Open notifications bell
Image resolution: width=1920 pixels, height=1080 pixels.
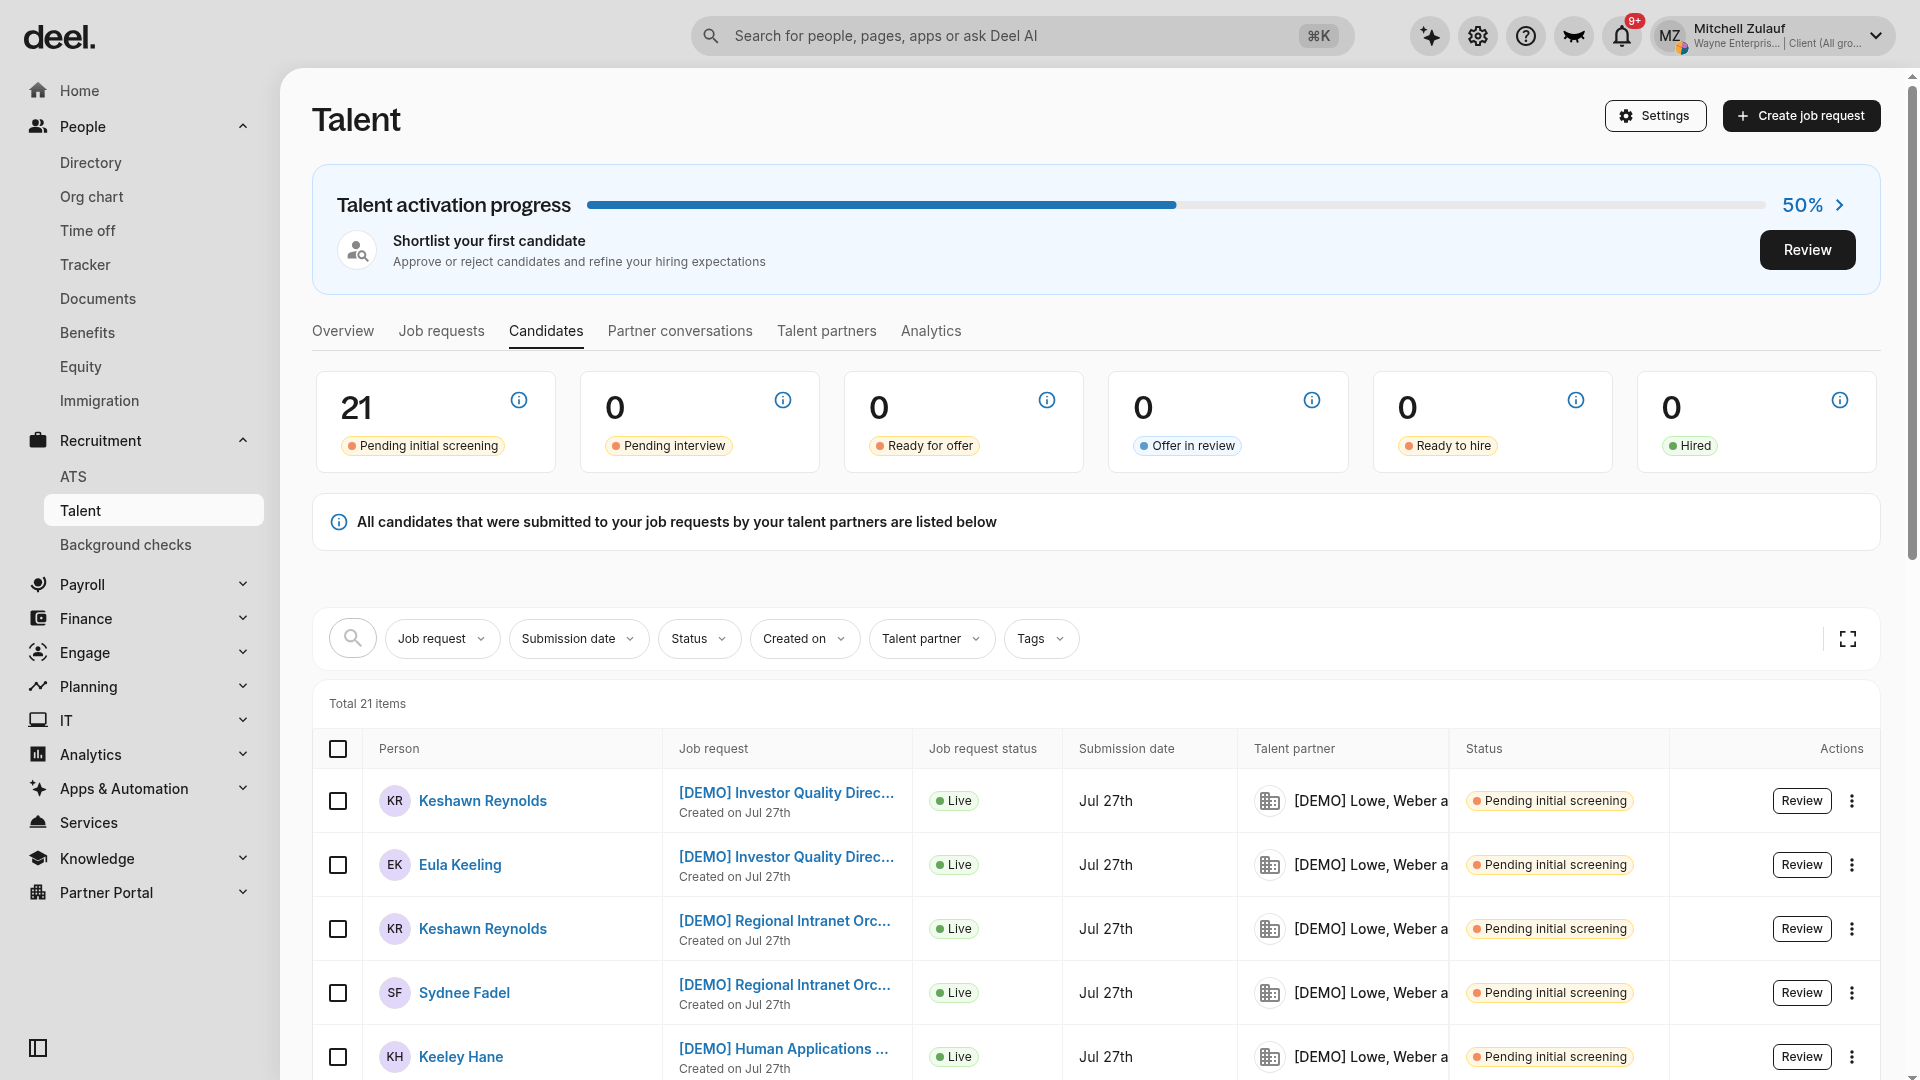pyautogui.click(x=1622, y=36)
